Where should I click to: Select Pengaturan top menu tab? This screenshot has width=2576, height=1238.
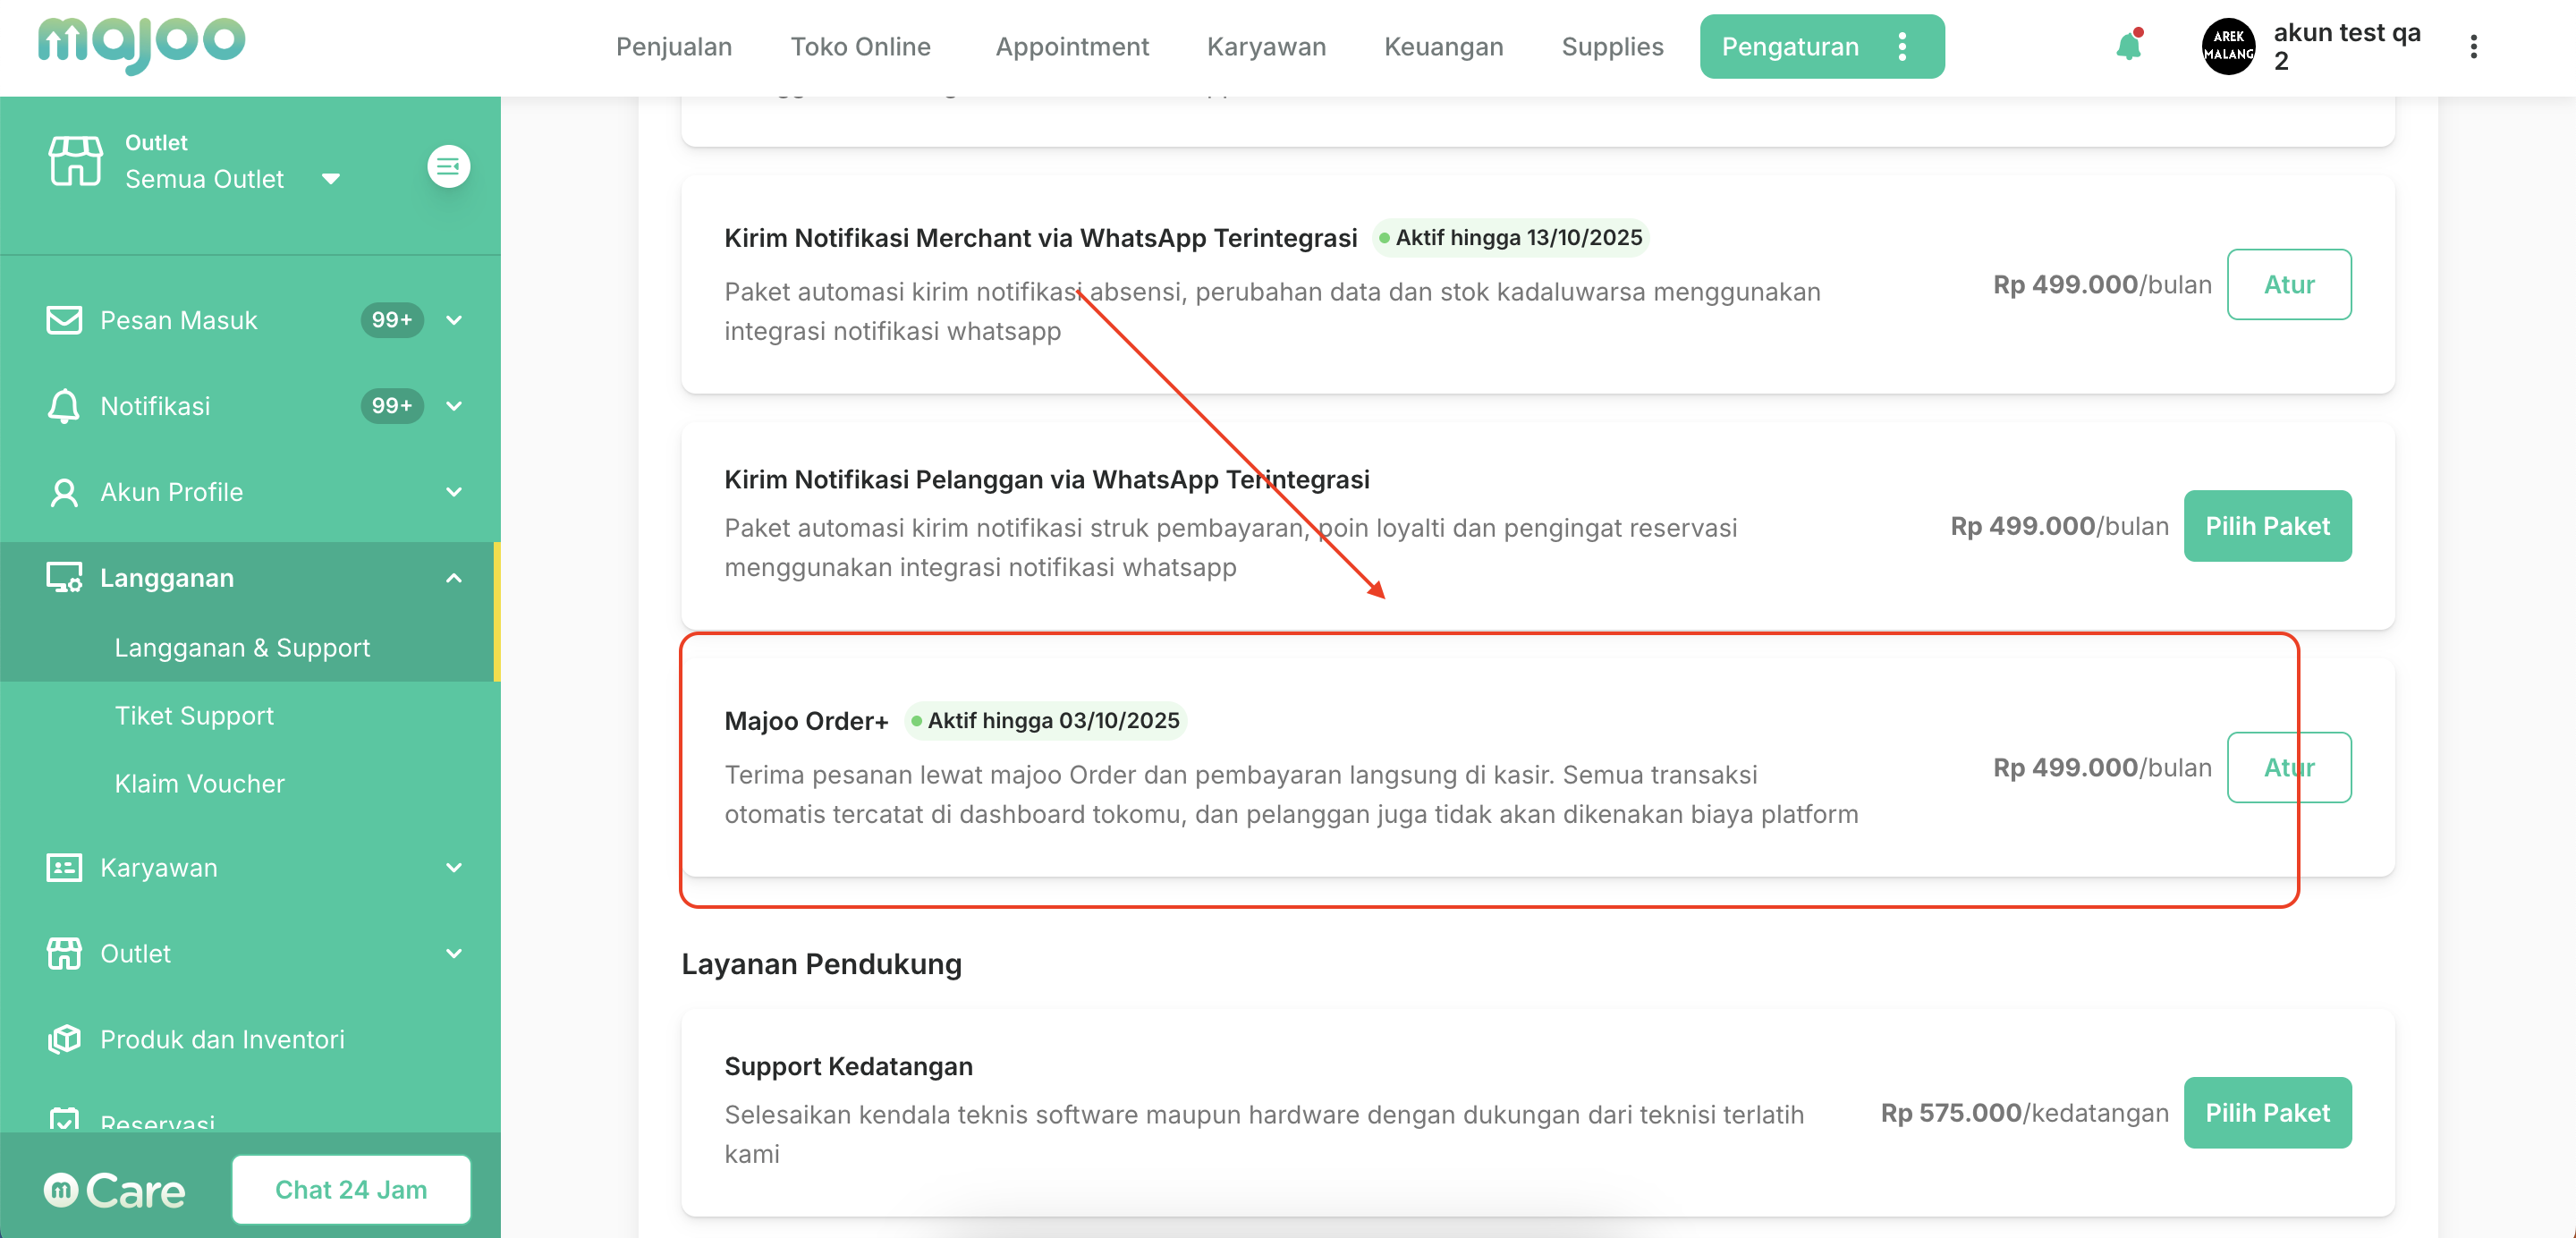[1790, 47]
